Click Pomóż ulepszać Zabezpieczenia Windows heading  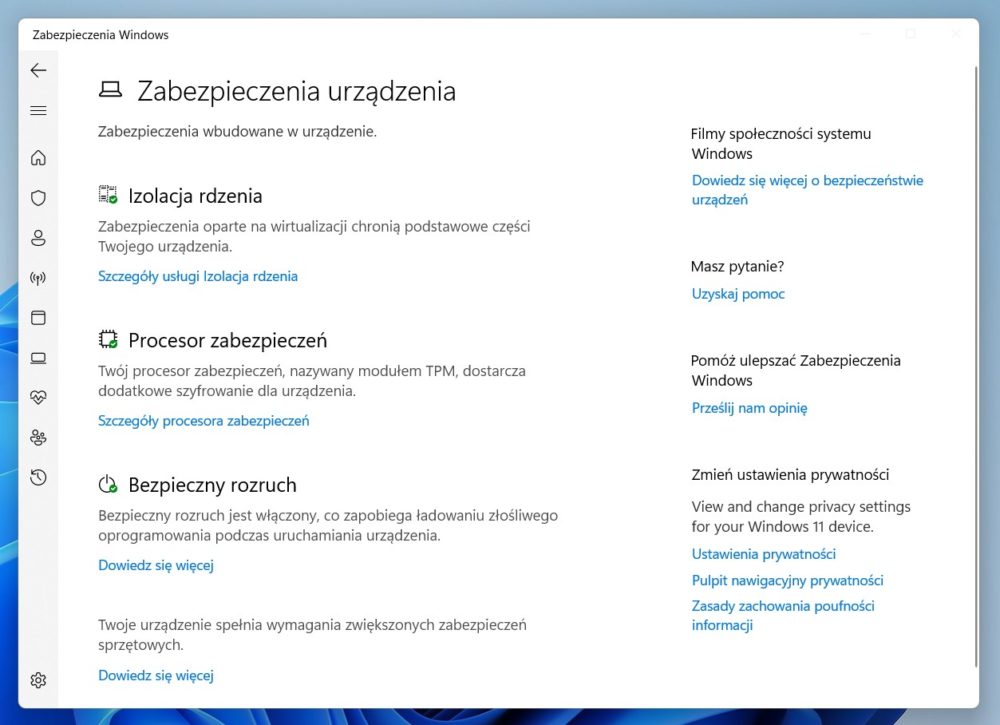pos(796,370)
